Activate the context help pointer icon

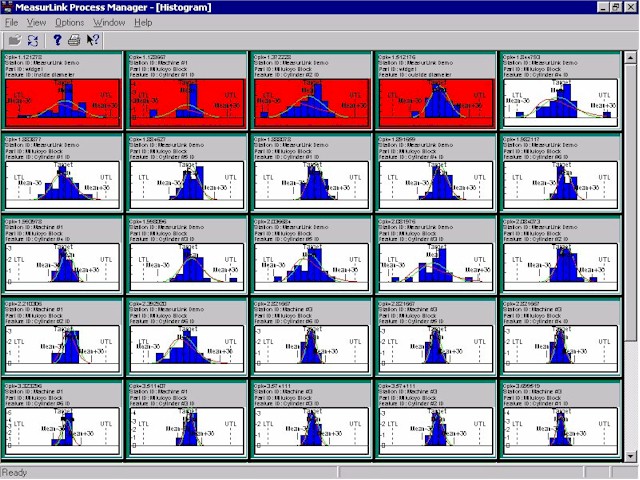pos(93,40)
